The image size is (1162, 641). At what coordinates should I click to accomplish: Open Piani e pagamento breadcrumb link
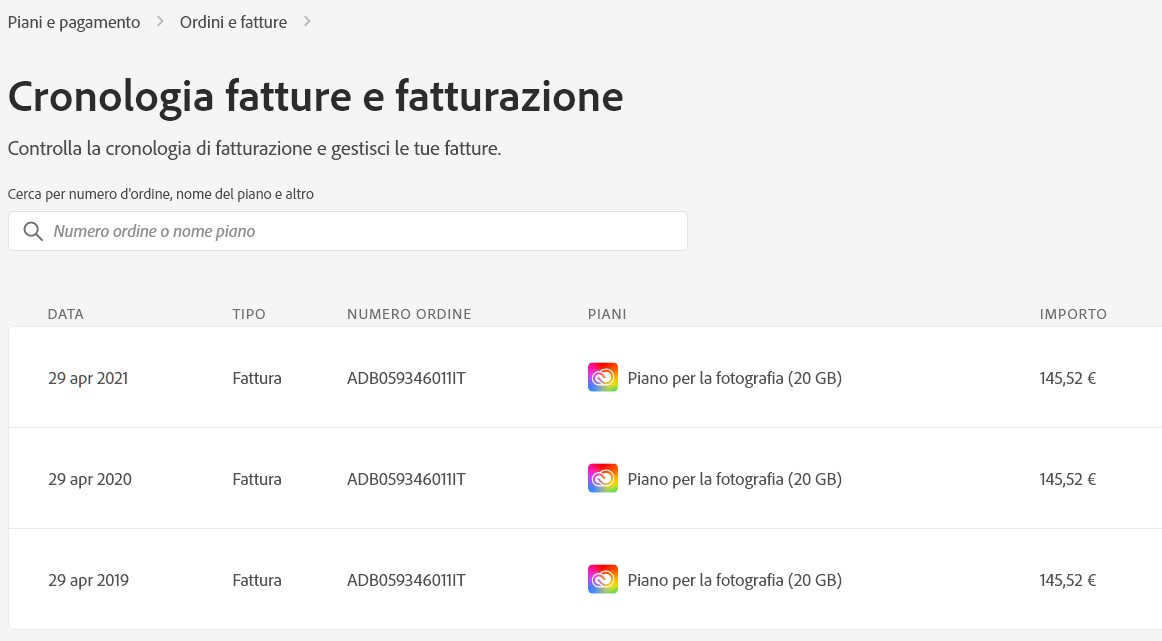[73, 22]
